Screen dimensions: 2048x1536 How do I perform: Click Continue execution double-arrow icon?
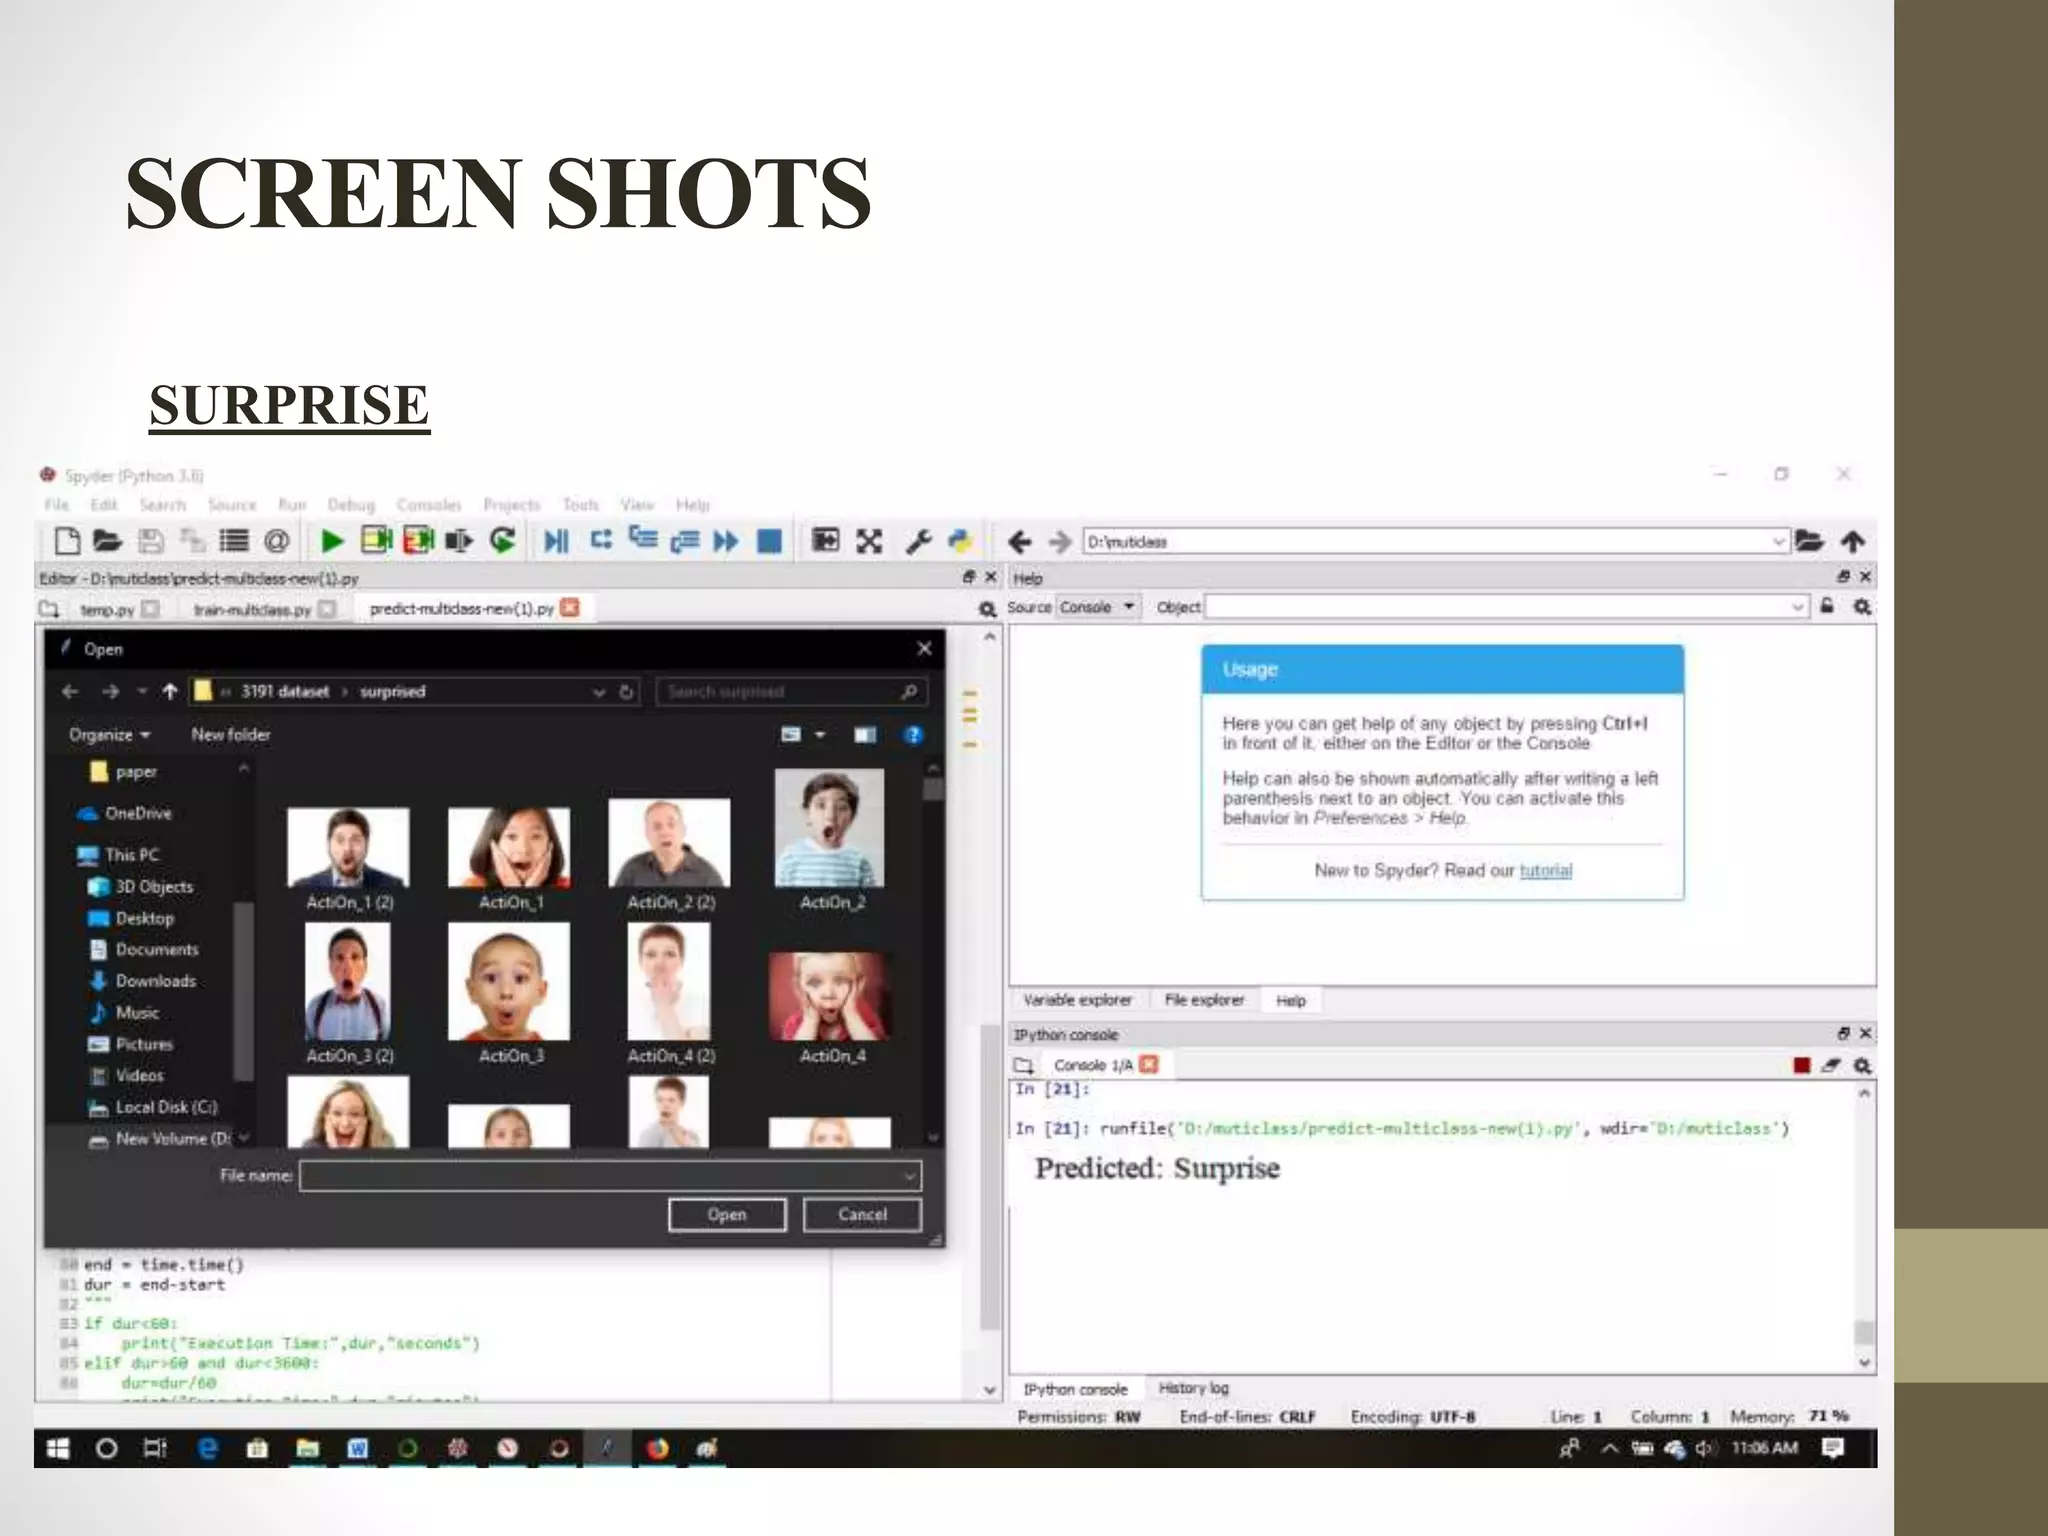[726, 541]
